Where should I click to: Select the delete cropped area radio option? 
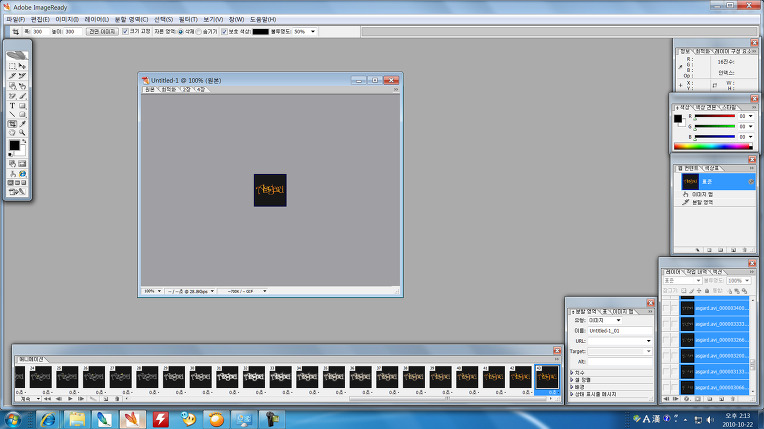pos(181,32)
